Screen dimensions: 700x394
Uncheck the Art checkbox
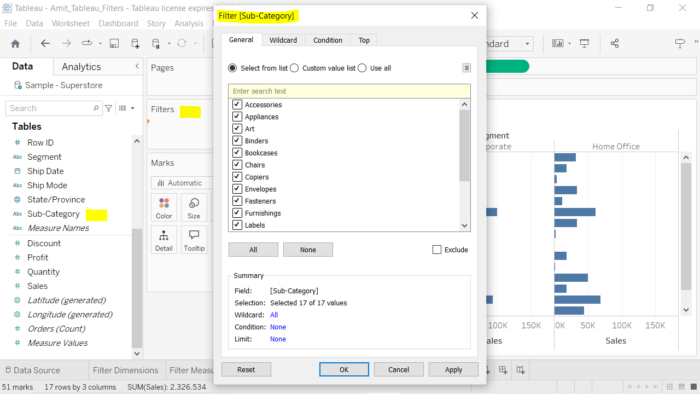(x=237, y=129)
